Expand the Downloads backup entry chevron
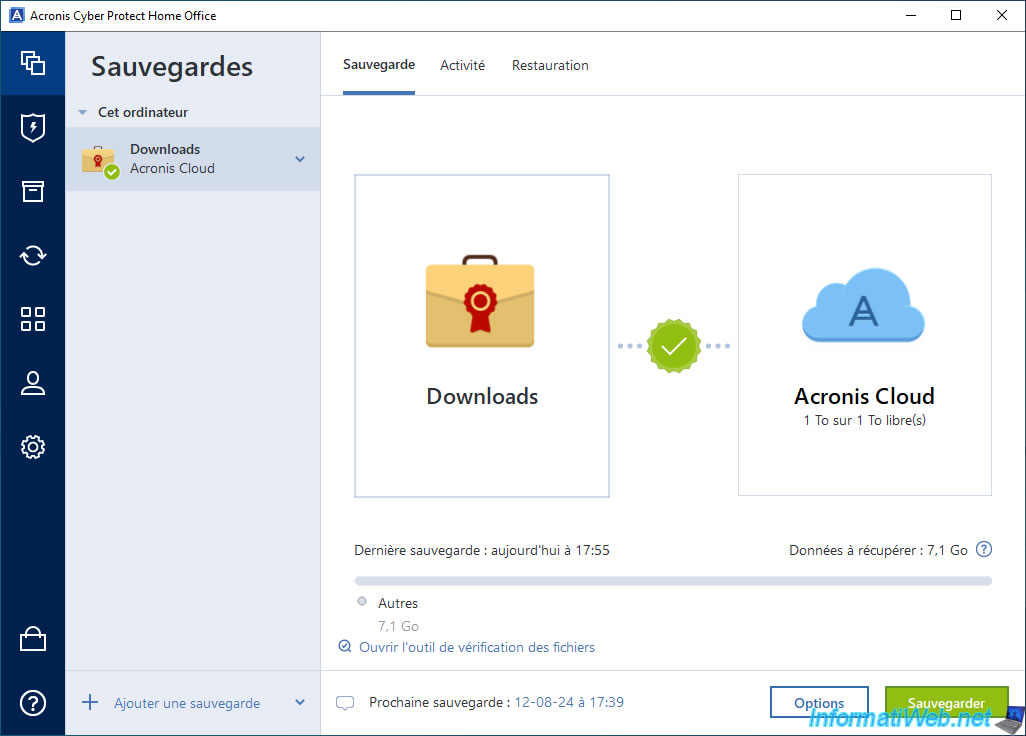 (x=300, y=159)
